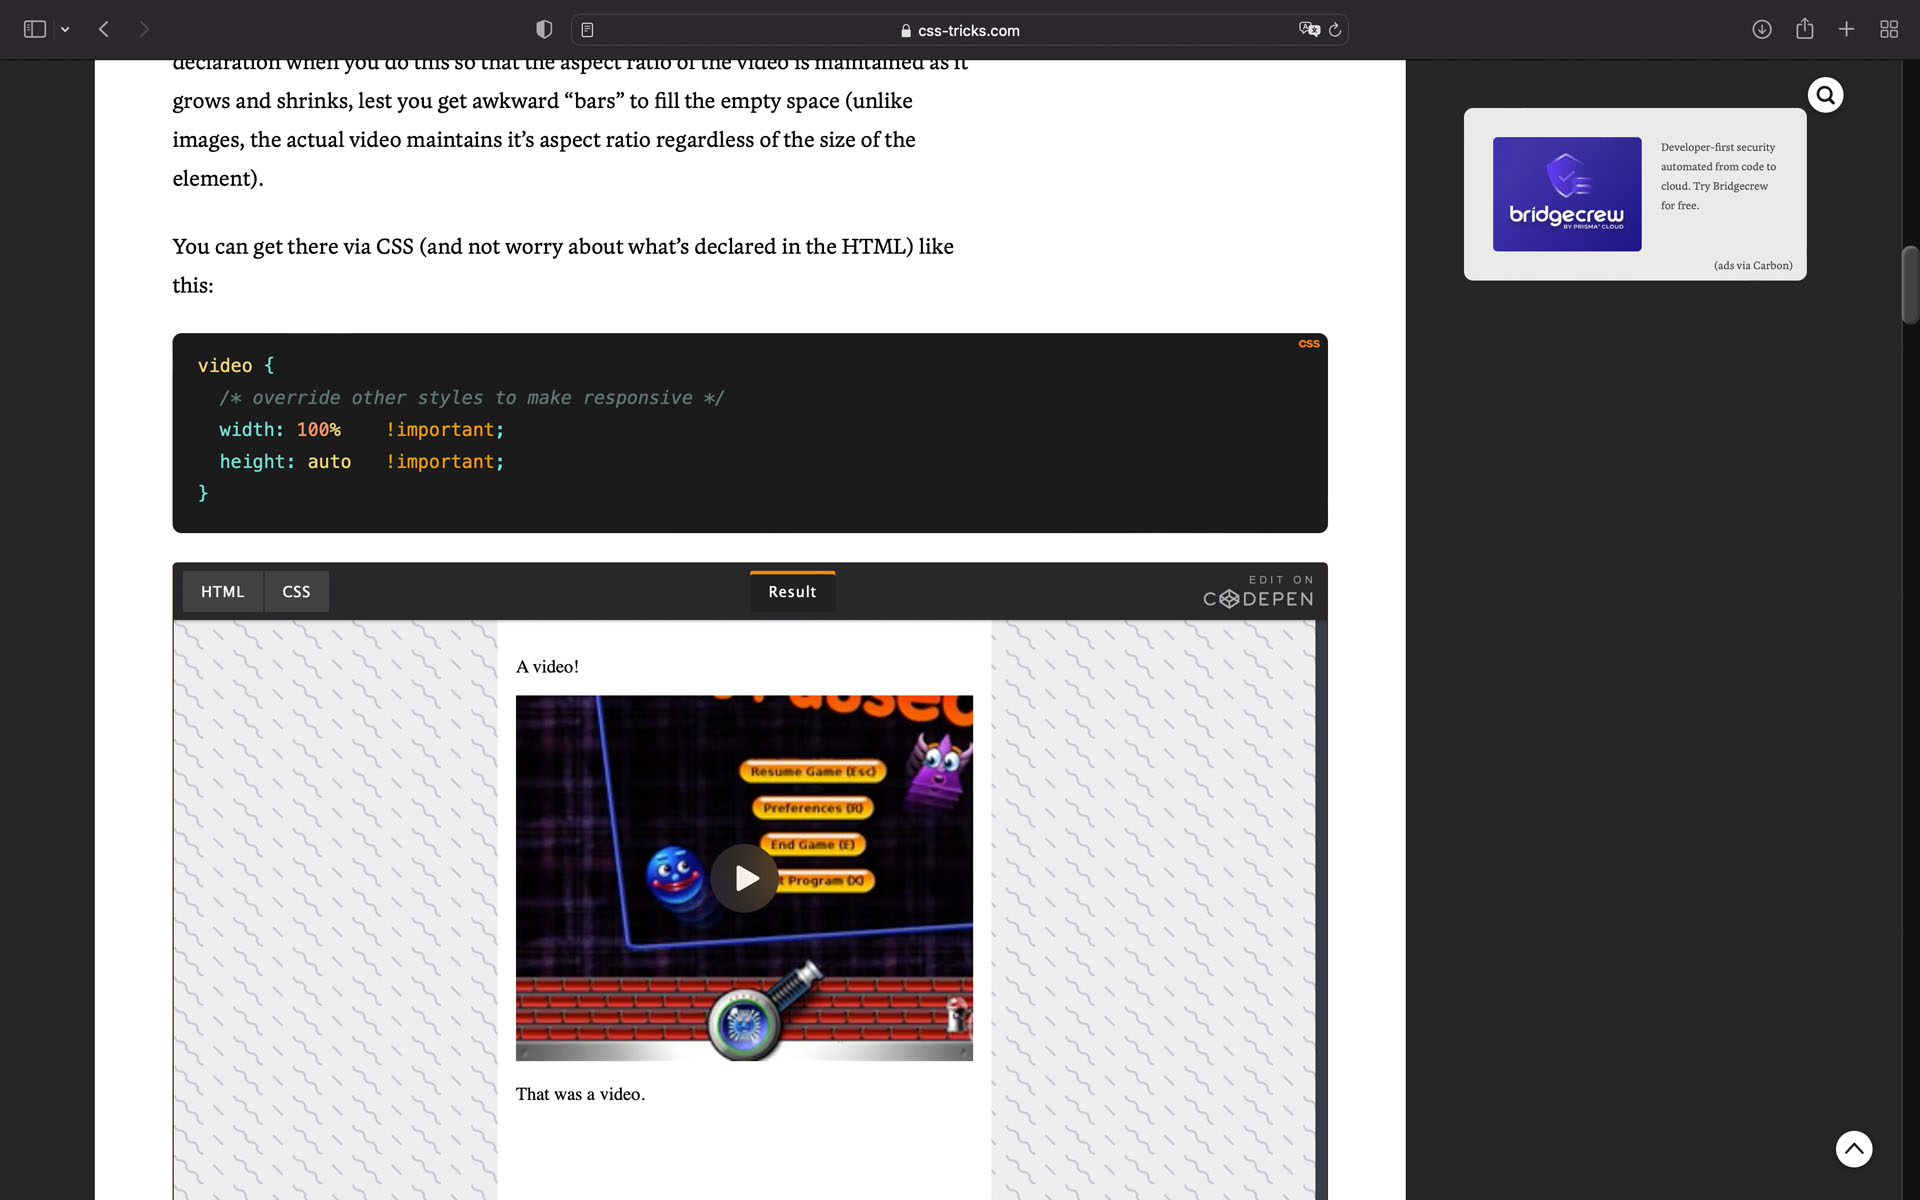Click the page vertical scrollbar thumb
The image size is (1920, 1200).
pyautogui.click(x=1910, y=285)
